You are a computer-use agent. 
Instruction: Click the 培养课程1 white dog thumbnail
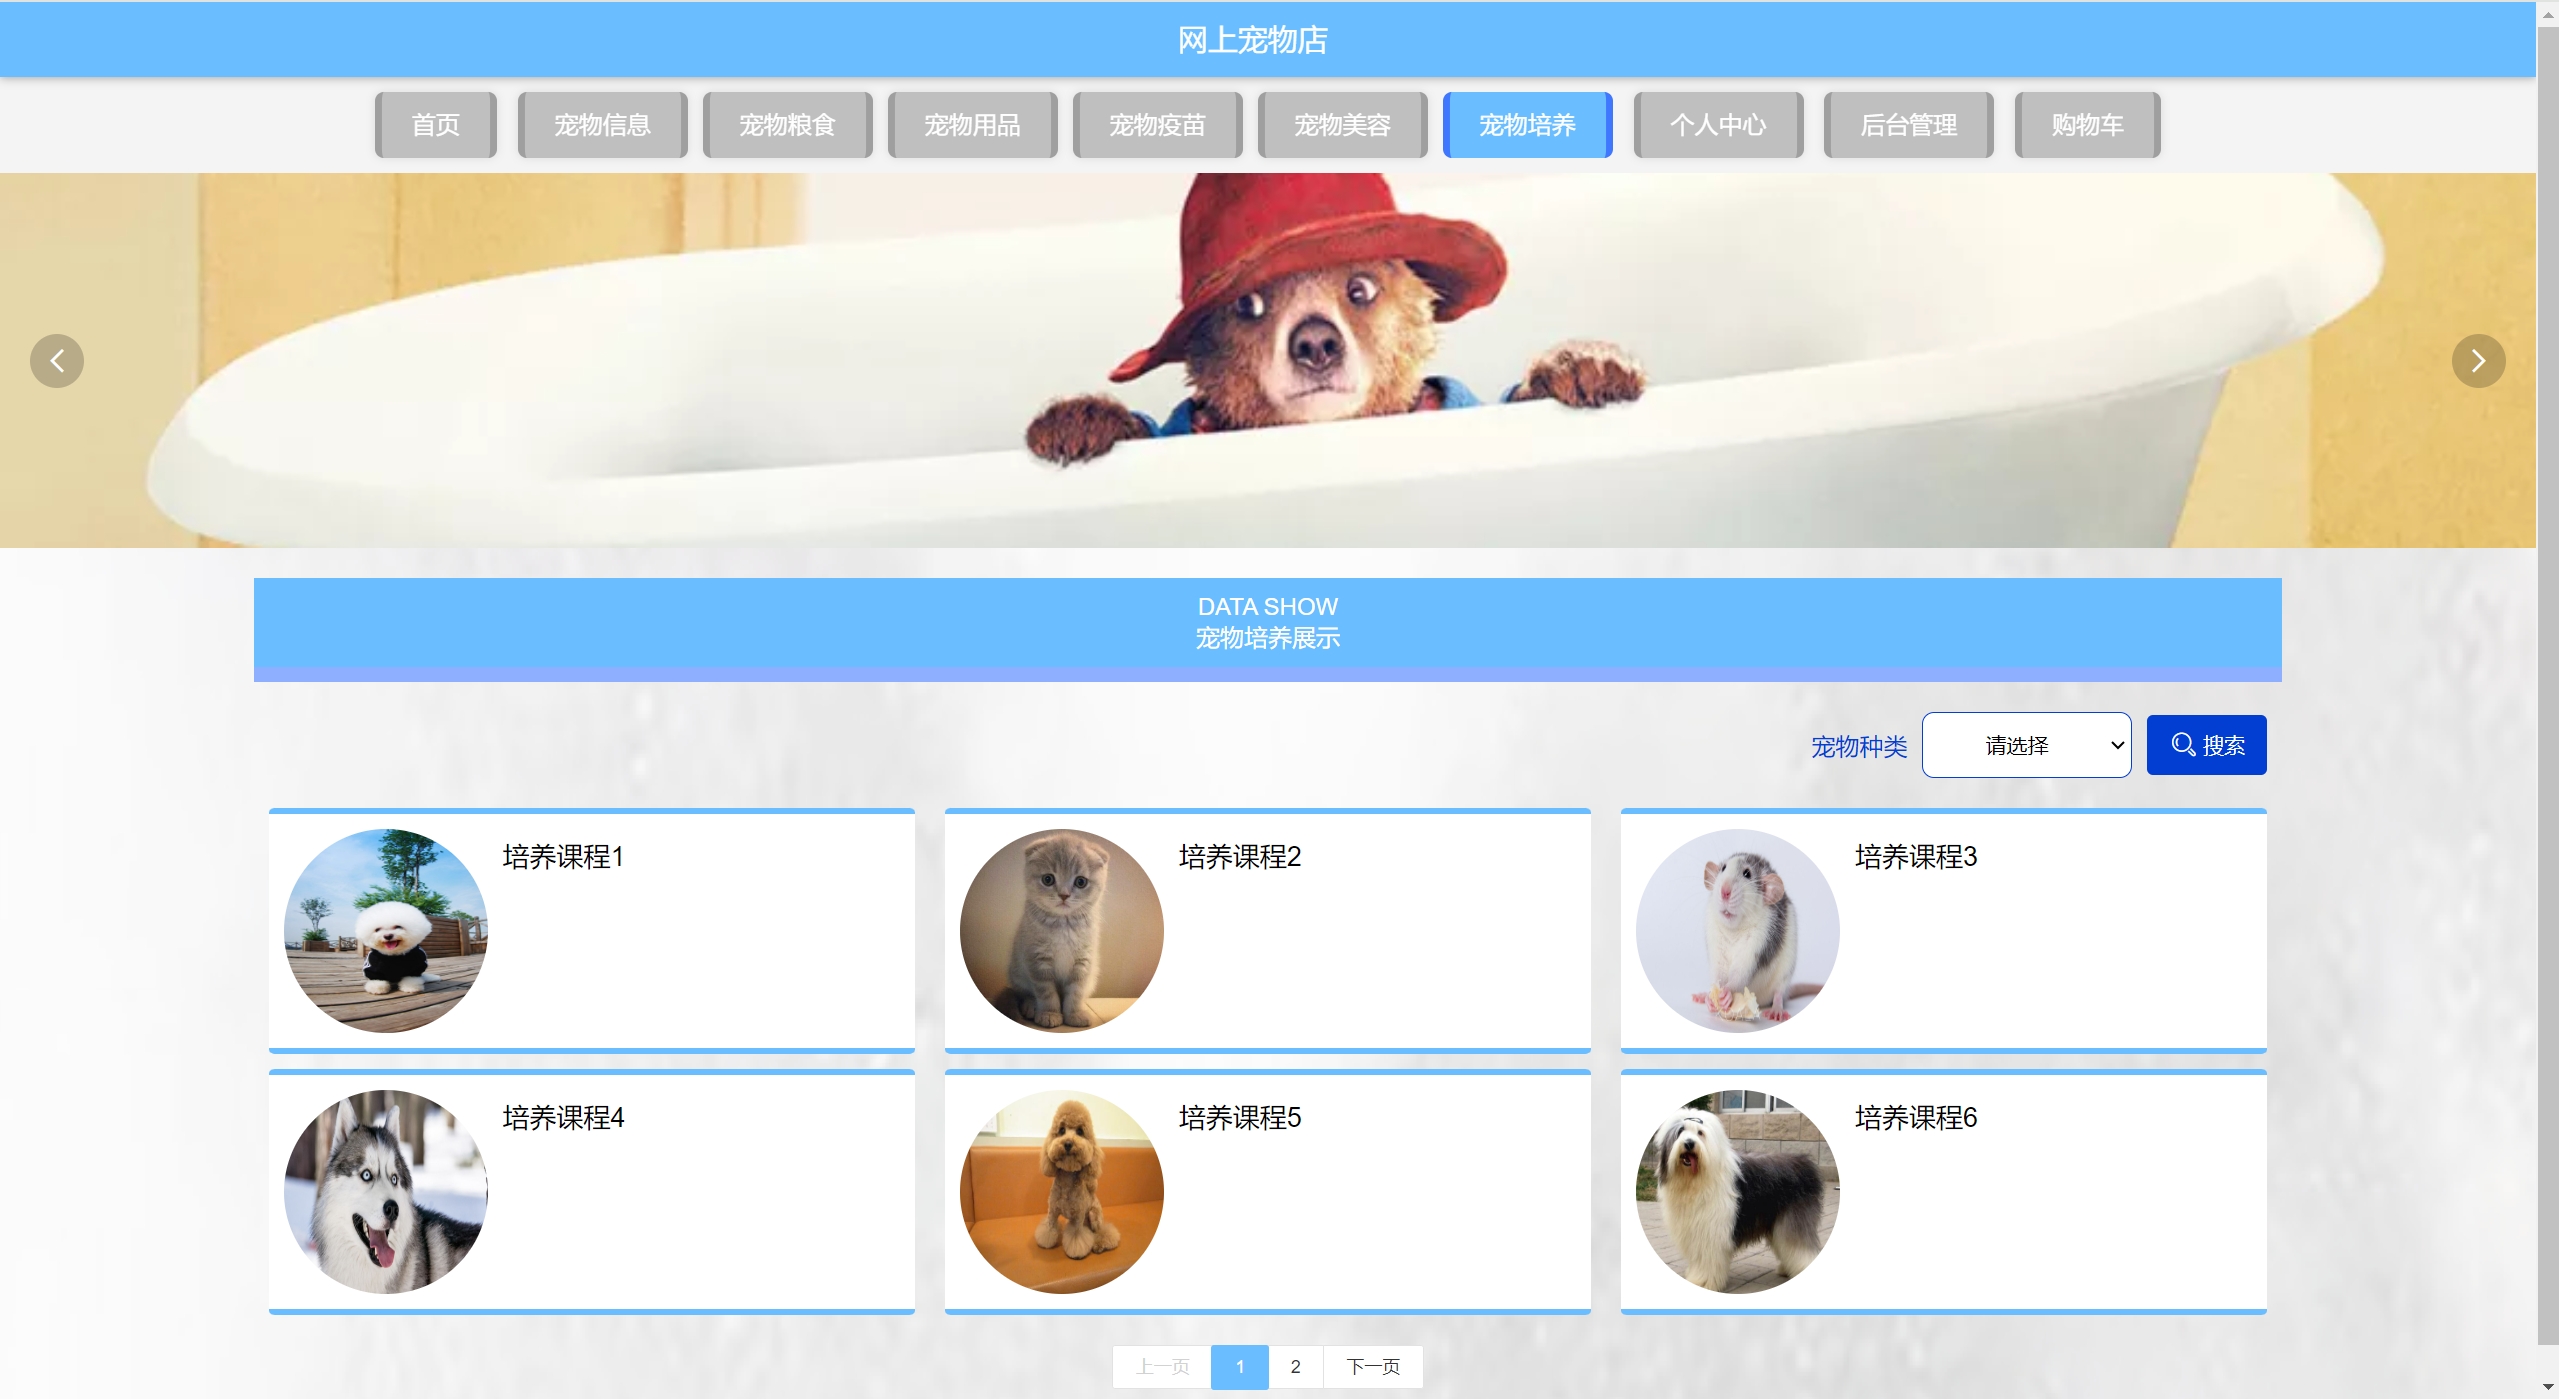click(x=386, y=931)
